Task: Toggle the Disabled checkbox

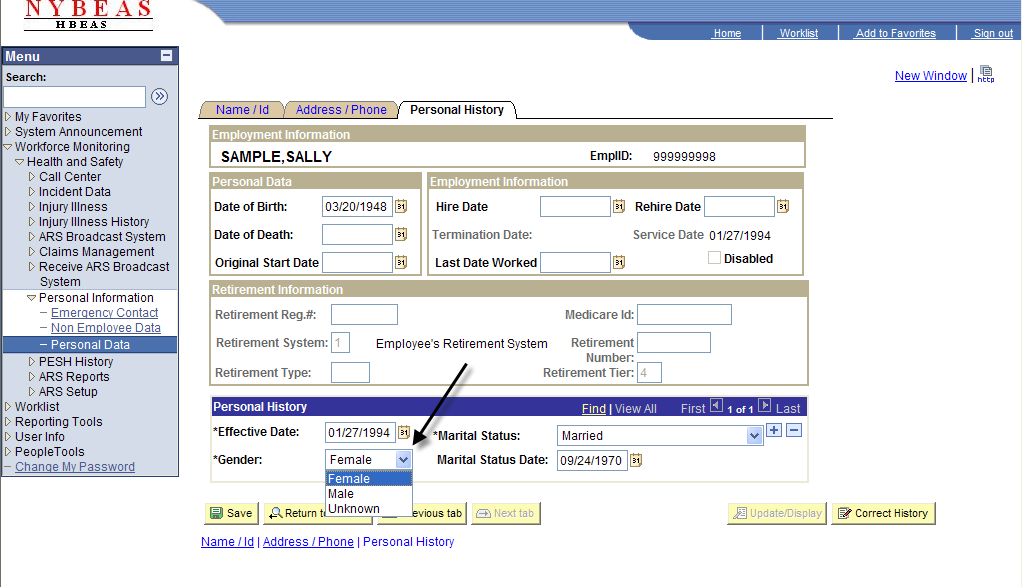Action: [x=714, y=258]
